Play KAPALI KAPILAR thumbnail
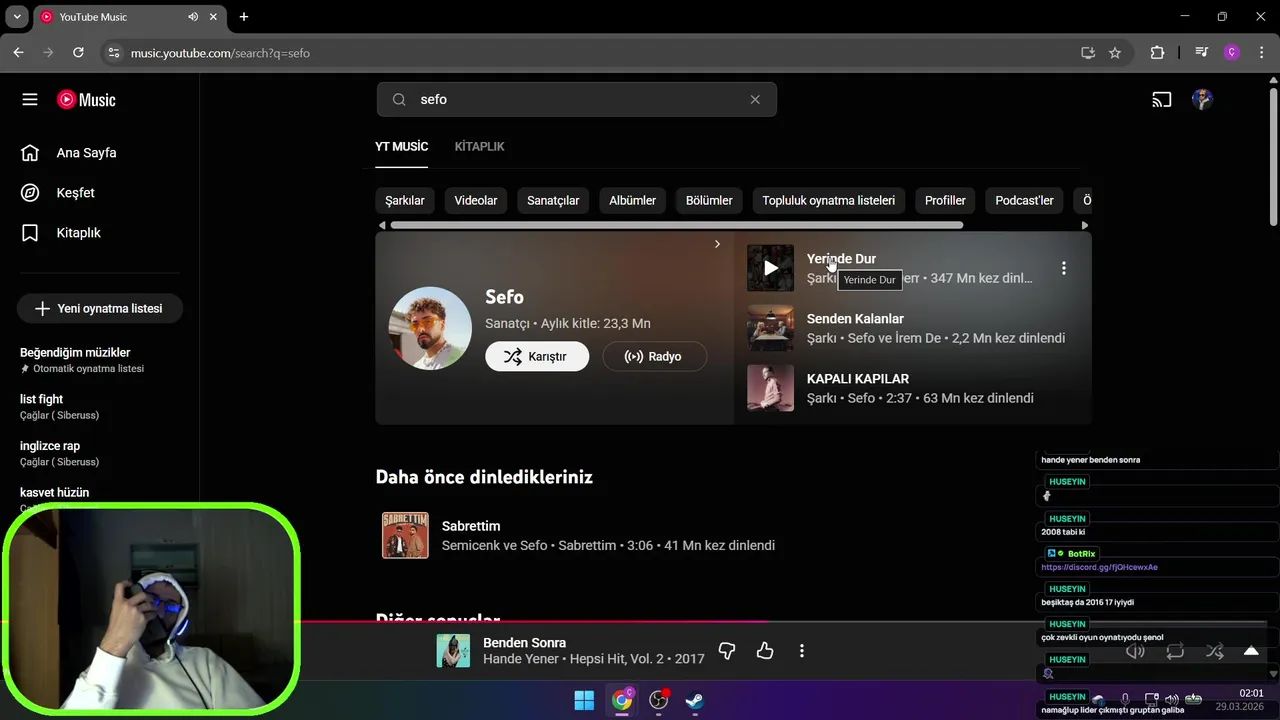 (x=770, y=388)
